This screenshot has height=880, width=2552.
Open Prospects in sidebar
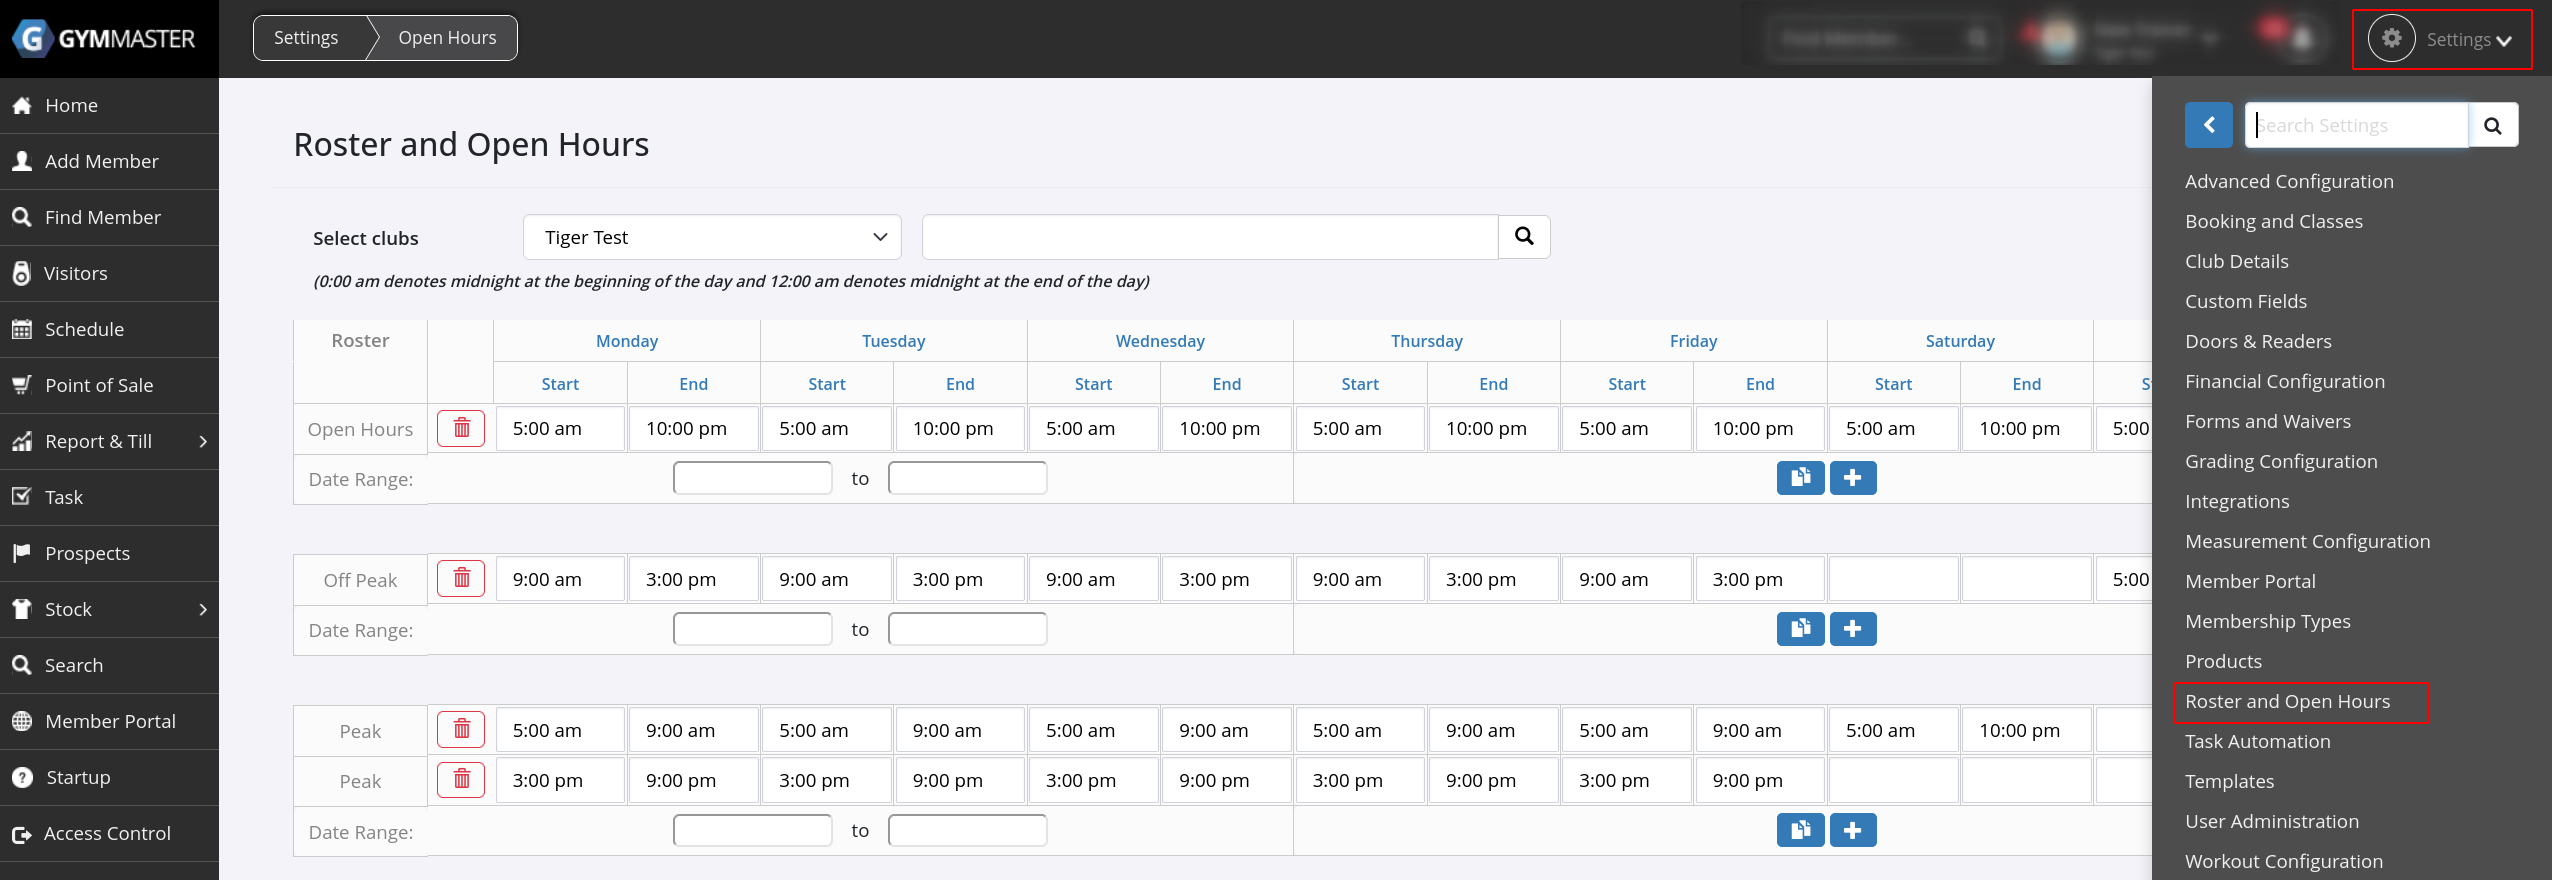pyautogui.click(x=109, y=554)
